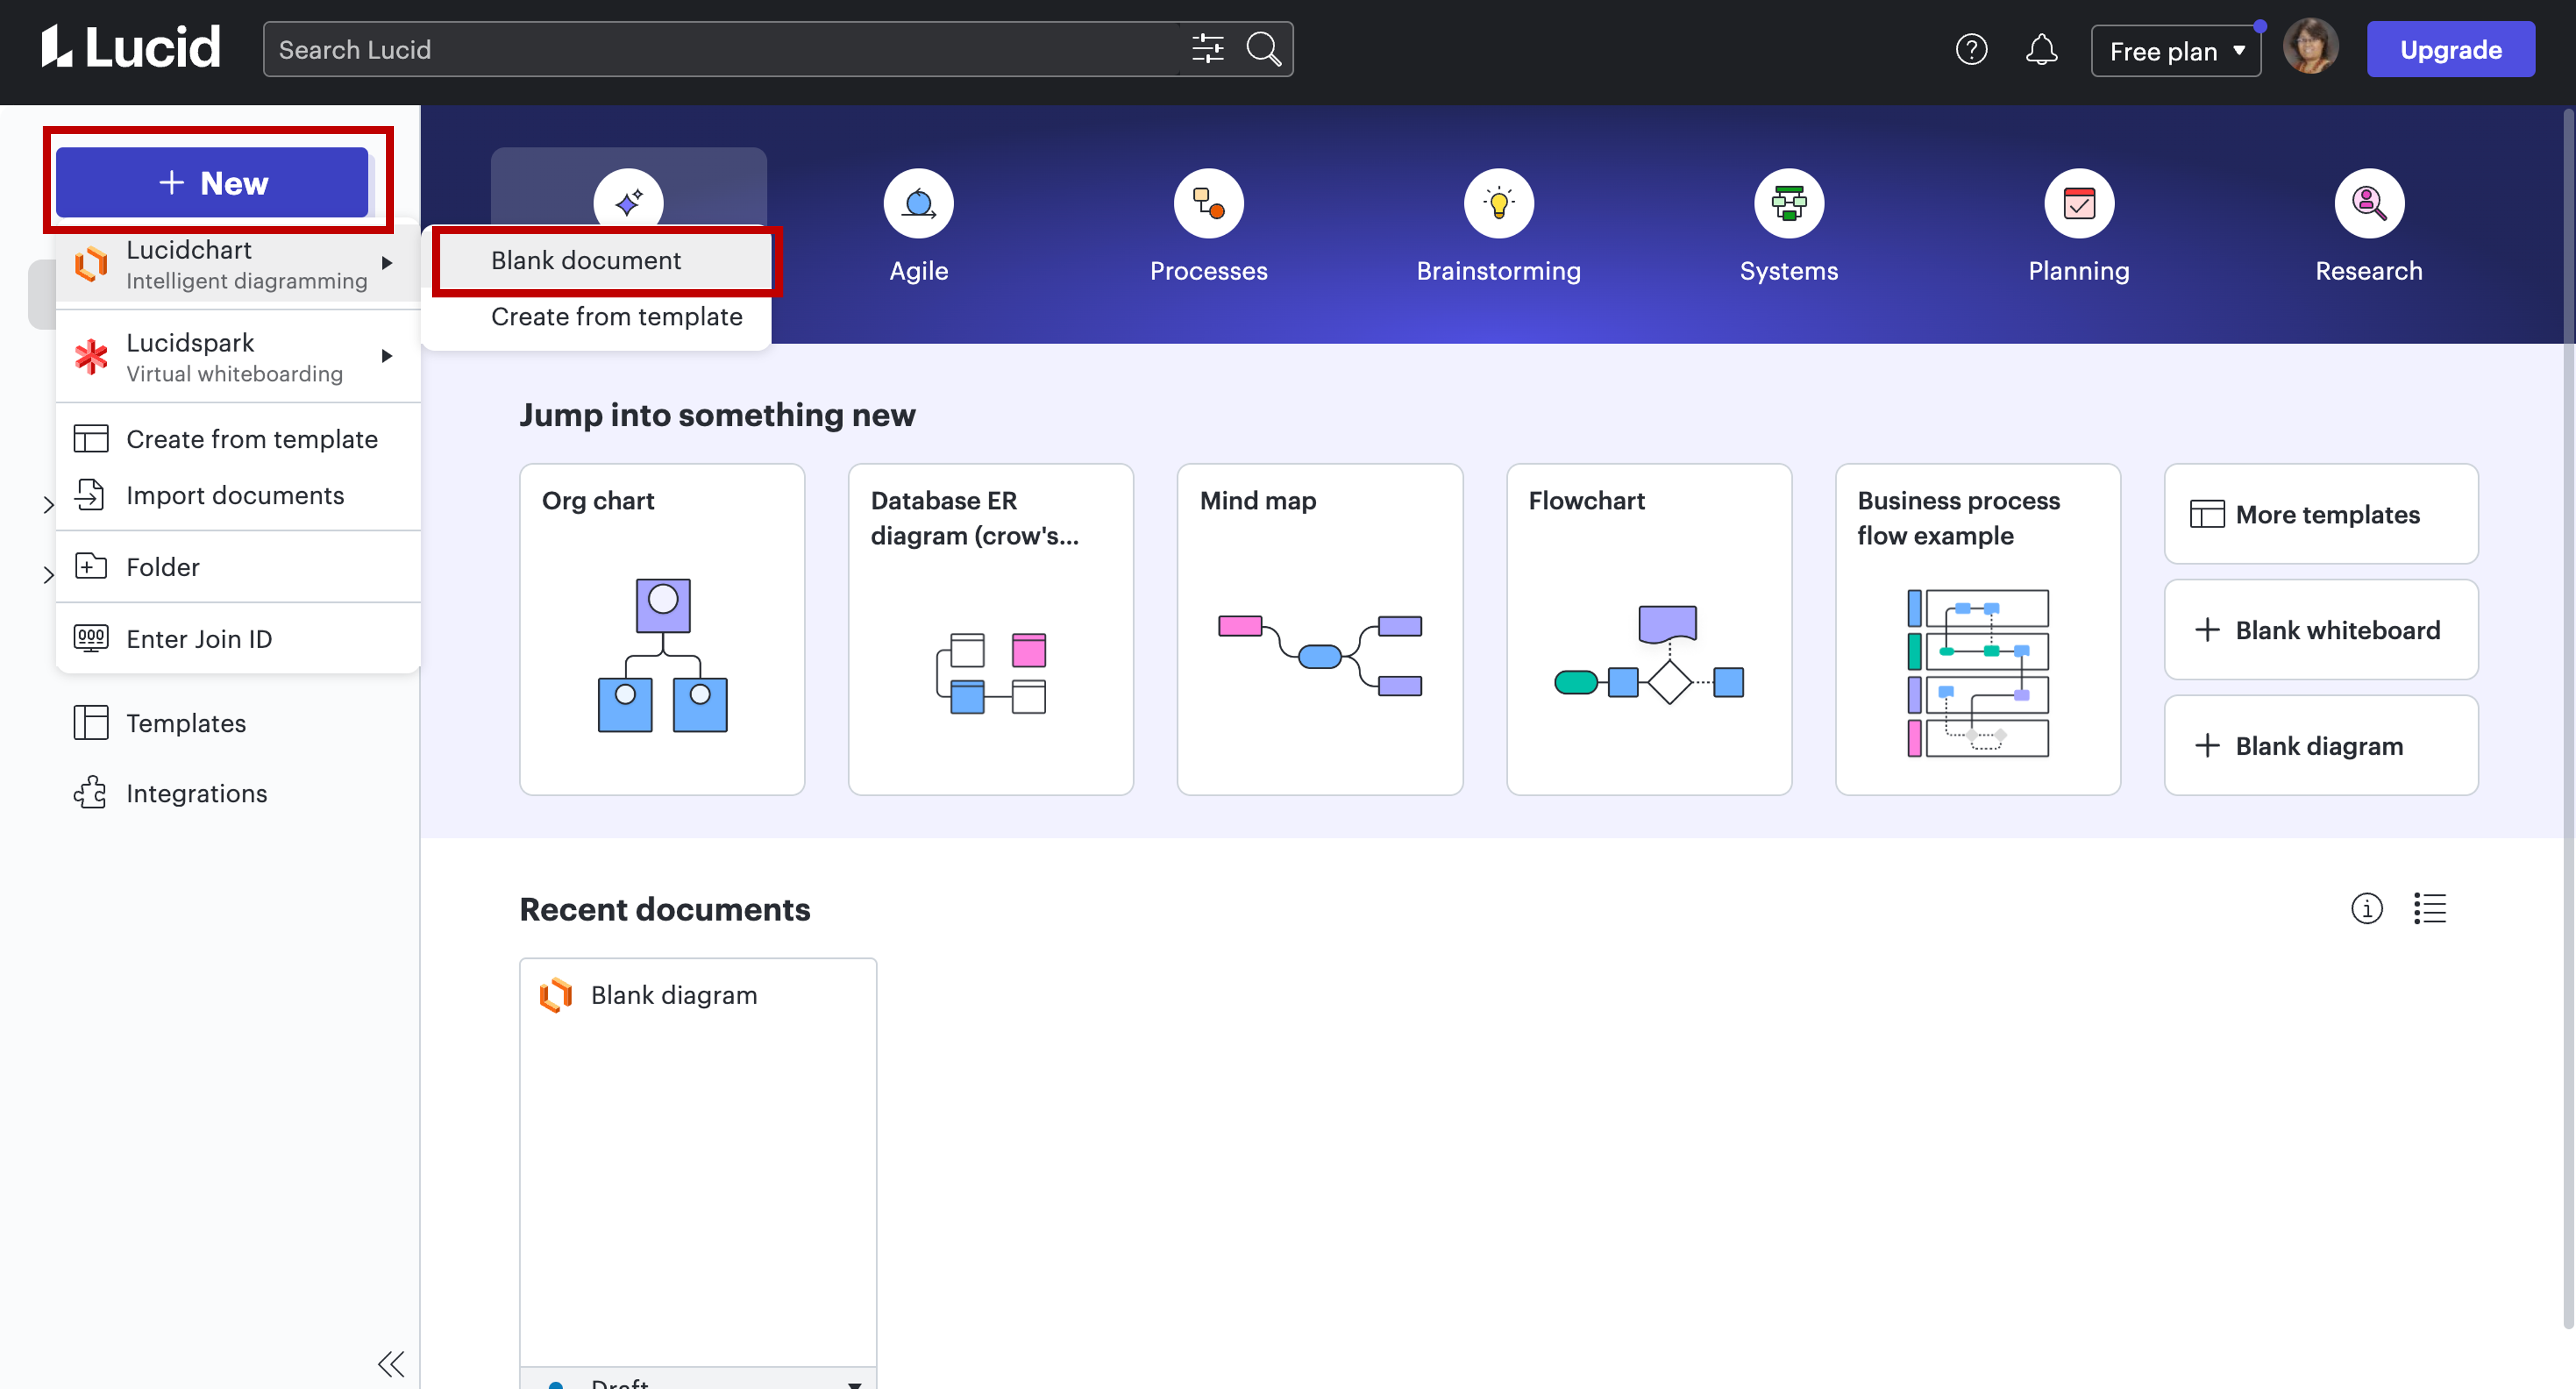2576x1390 pixels.
Task: Open the search filter options icon
Action: click(1207, 48)
